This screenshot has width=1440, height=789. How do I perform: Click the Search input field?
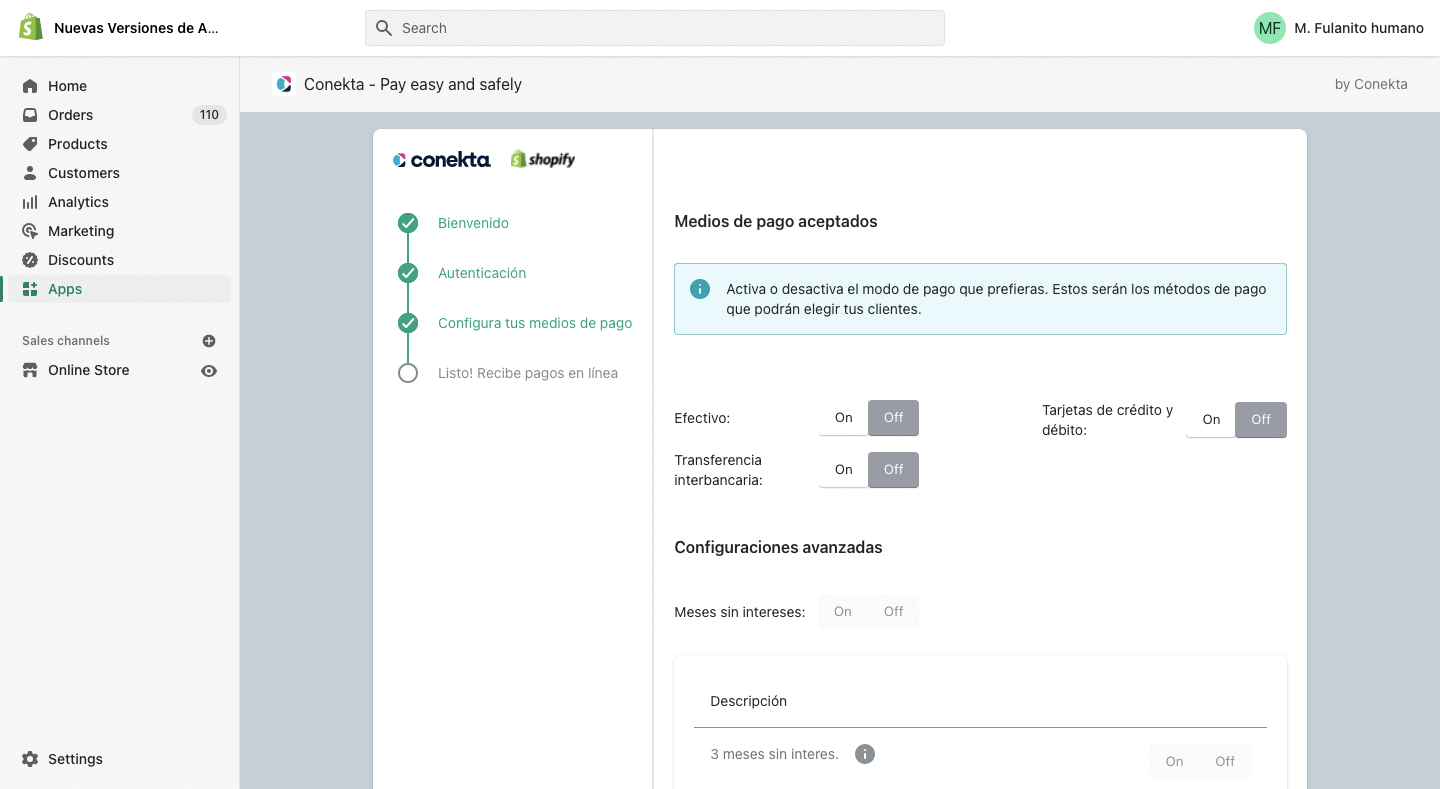click(655, 28)
